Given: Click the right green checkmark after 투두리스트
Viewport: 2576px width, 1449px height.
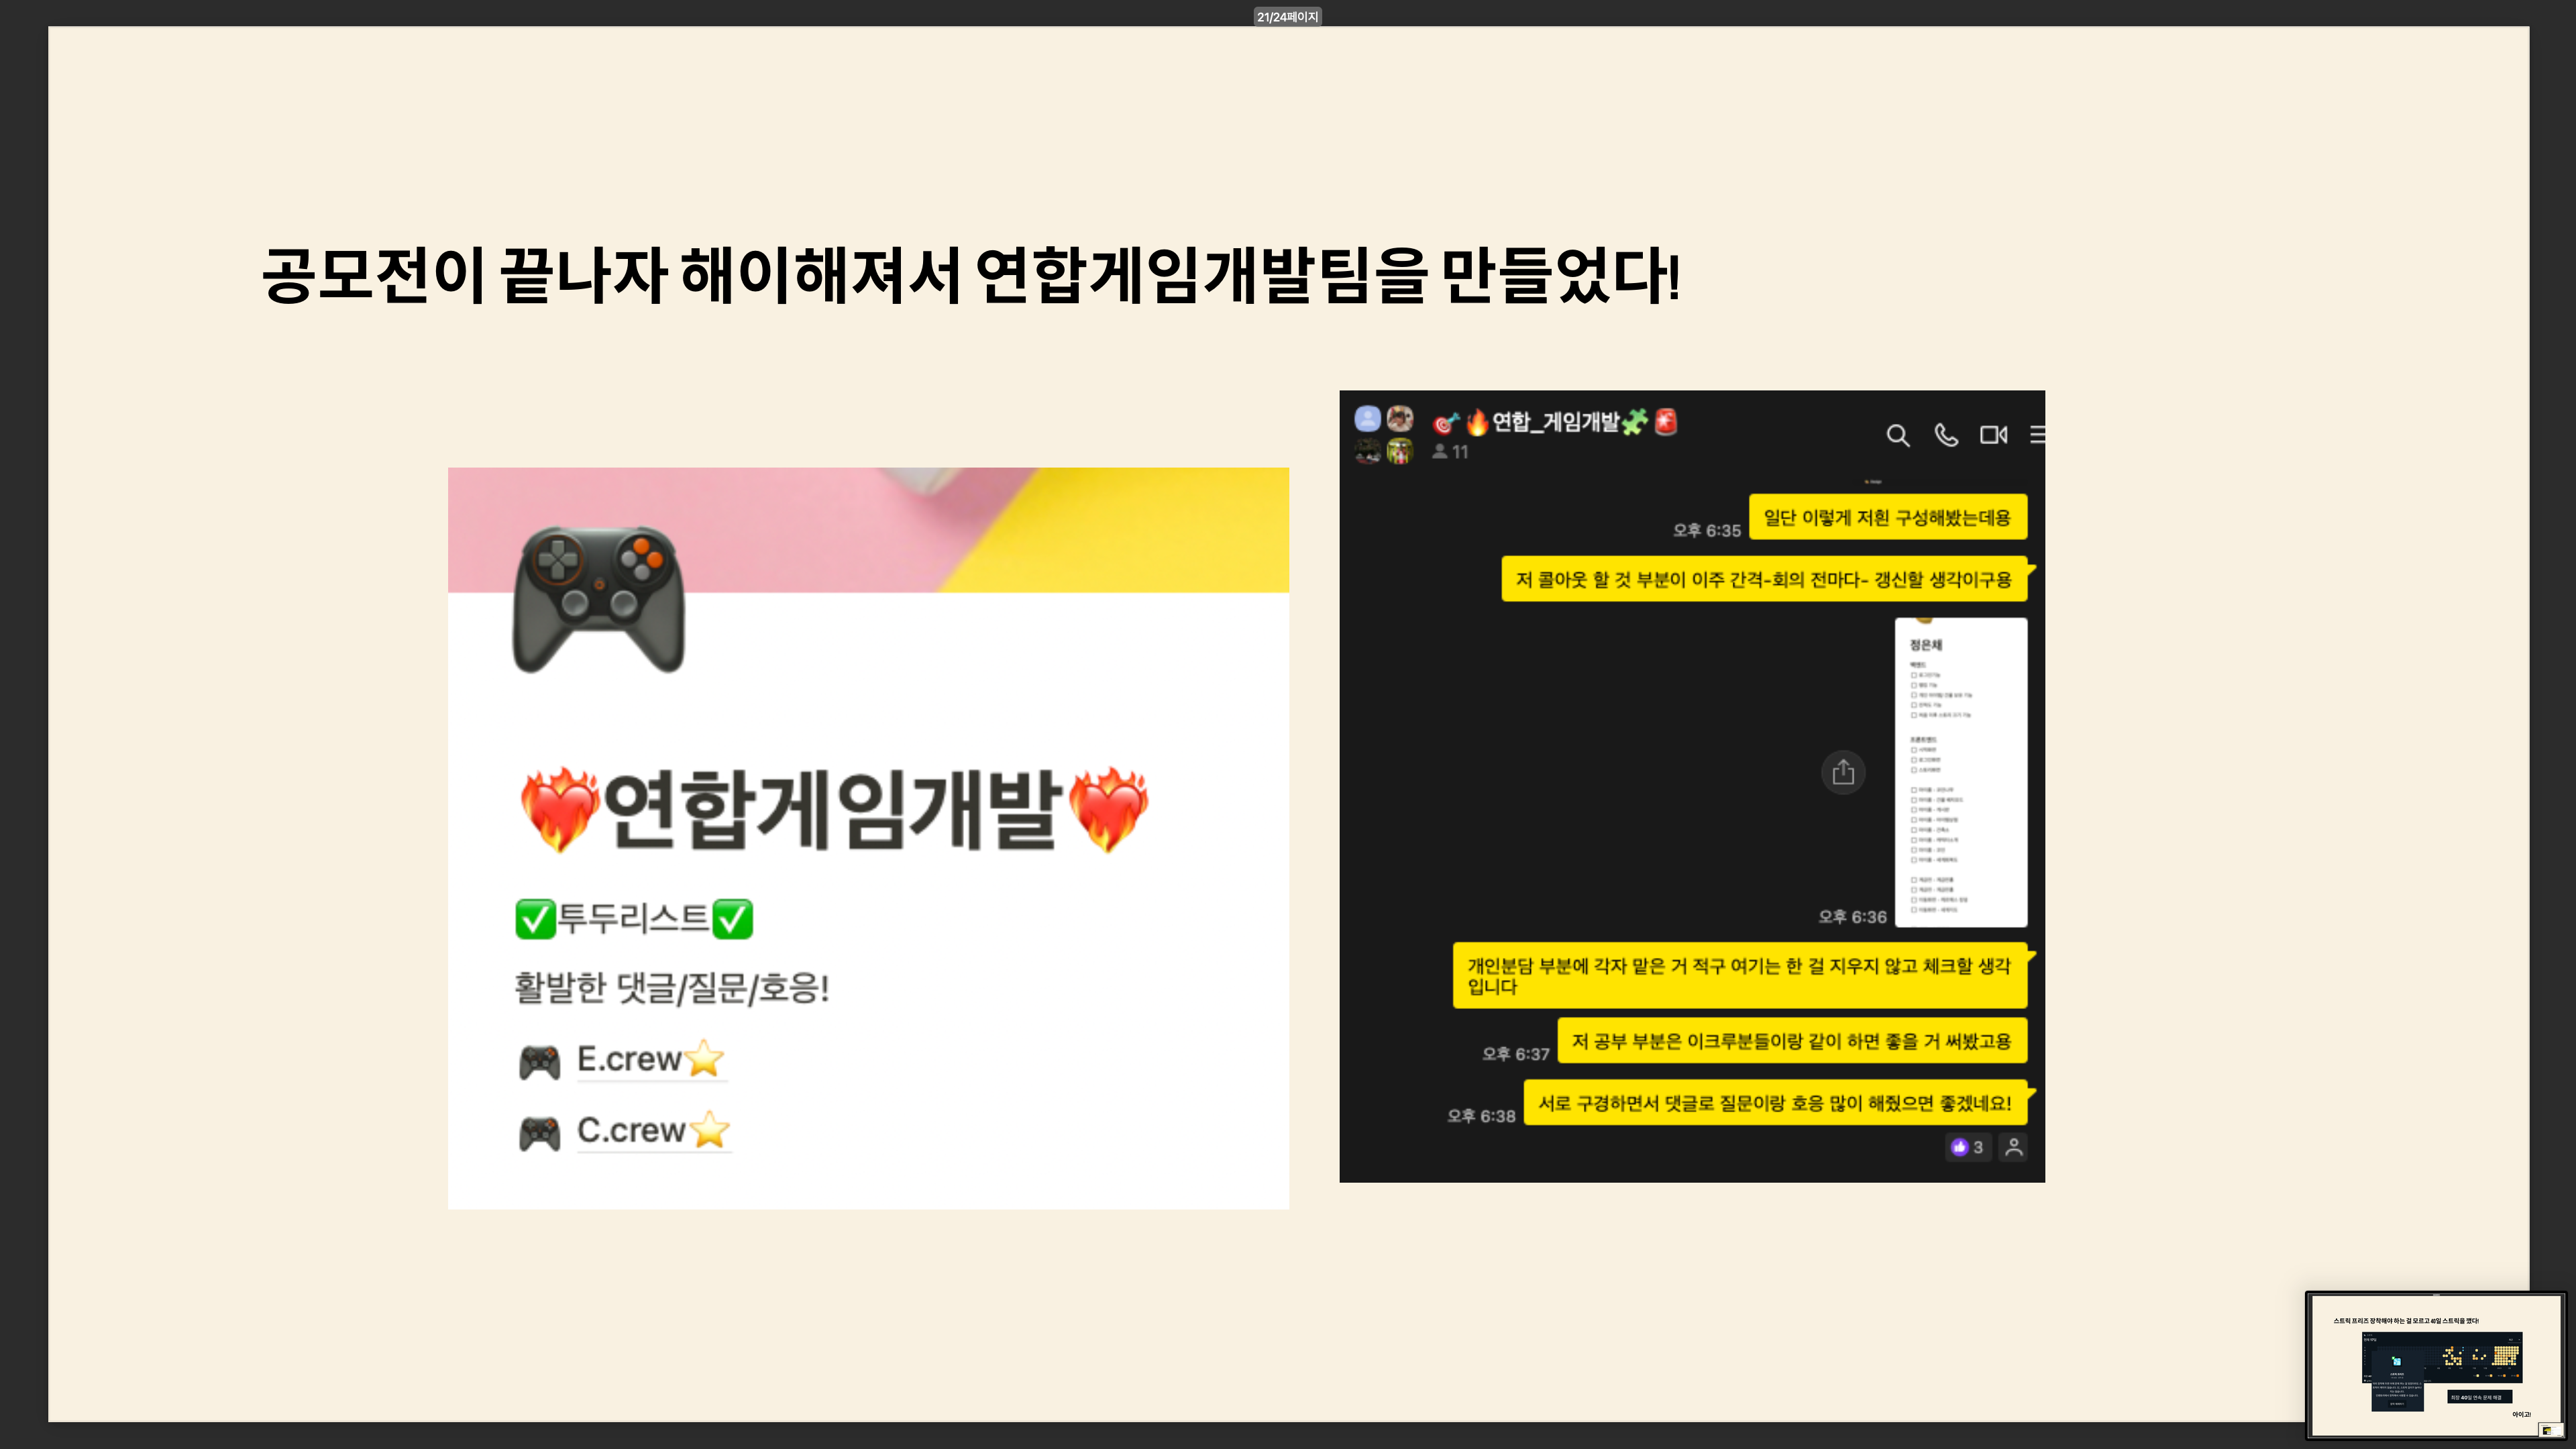Looking at the screenshot, I should point(732,919).
